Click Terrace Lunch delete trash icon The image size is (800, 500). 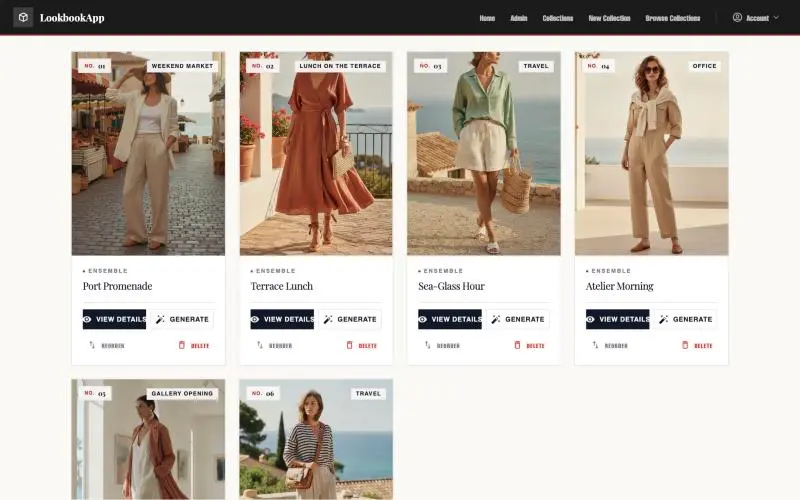(x=349, y=345)
